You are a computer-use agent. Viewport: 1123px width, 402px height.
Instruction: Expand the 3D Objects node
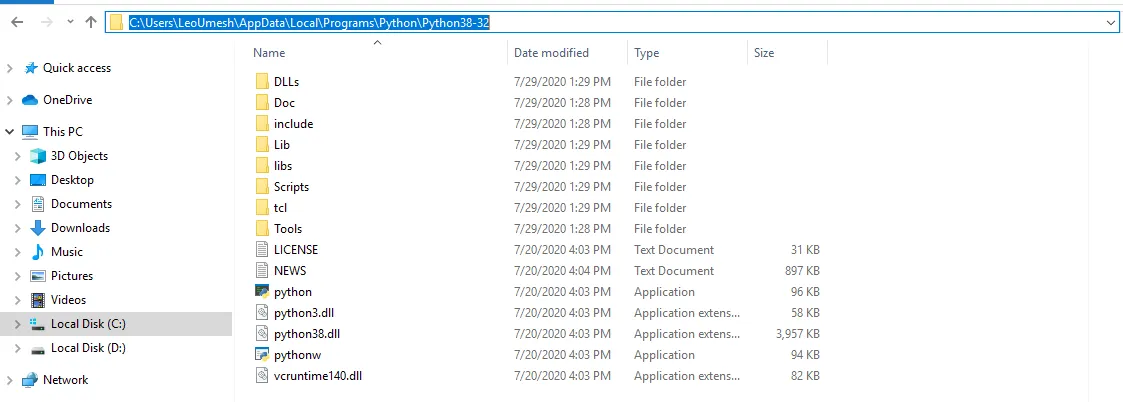pos(18,155)
